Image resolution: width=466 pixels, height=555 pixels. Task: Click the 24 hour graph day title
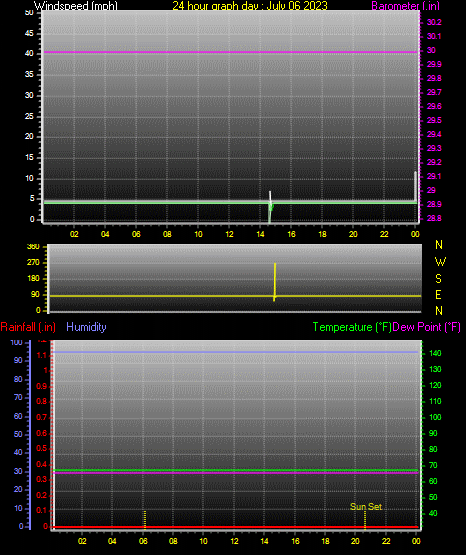[x=250, y=6]
